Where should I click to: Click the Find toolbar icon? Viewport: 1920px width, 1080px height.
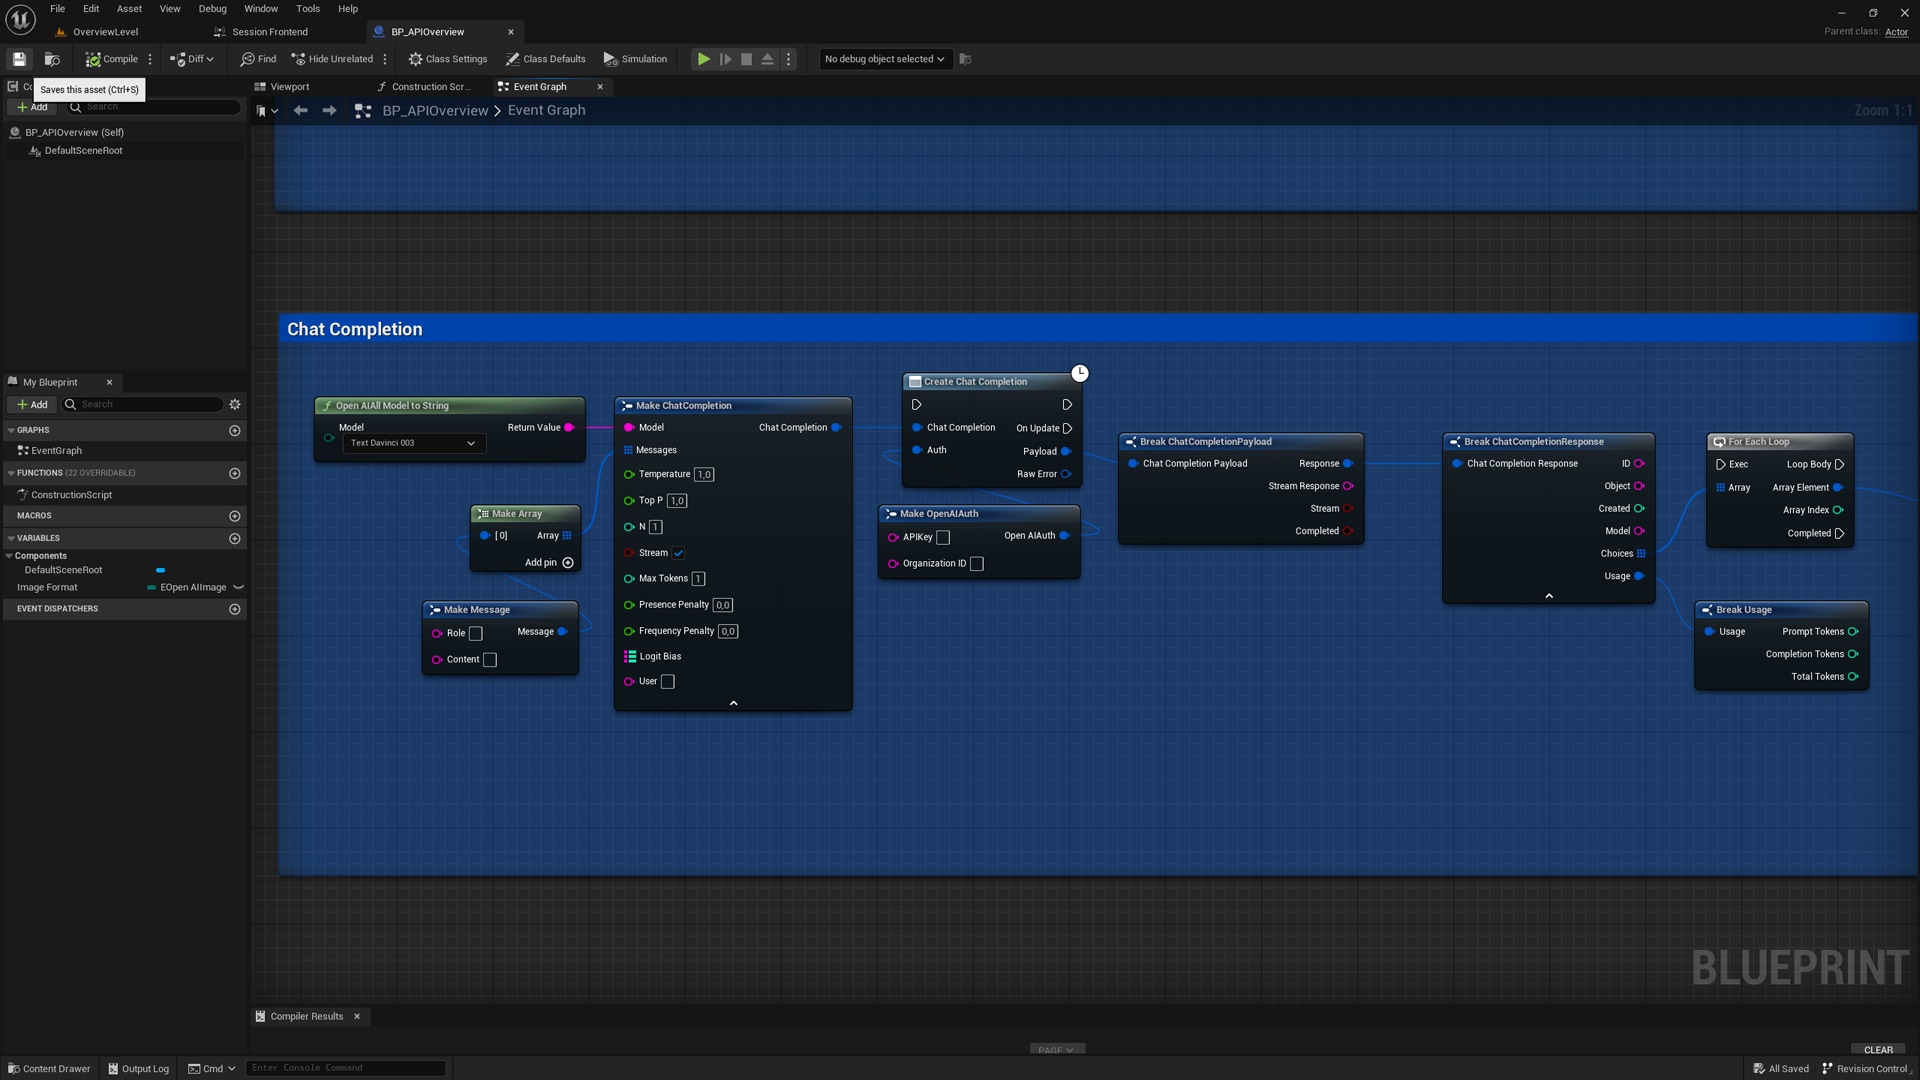(258, 59)
